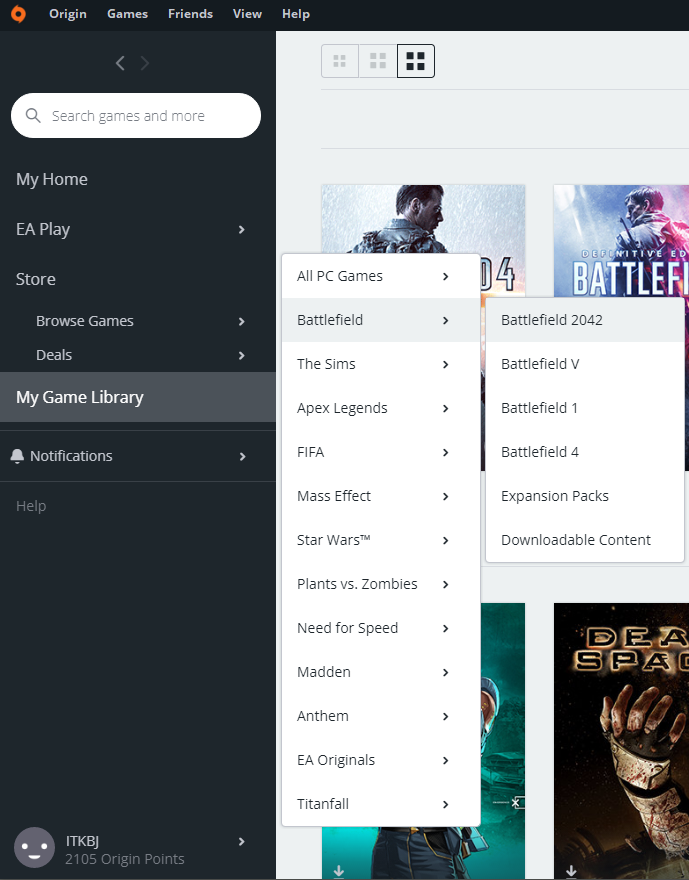Open the Origin menu
The image size is (689, 880).
68,14
